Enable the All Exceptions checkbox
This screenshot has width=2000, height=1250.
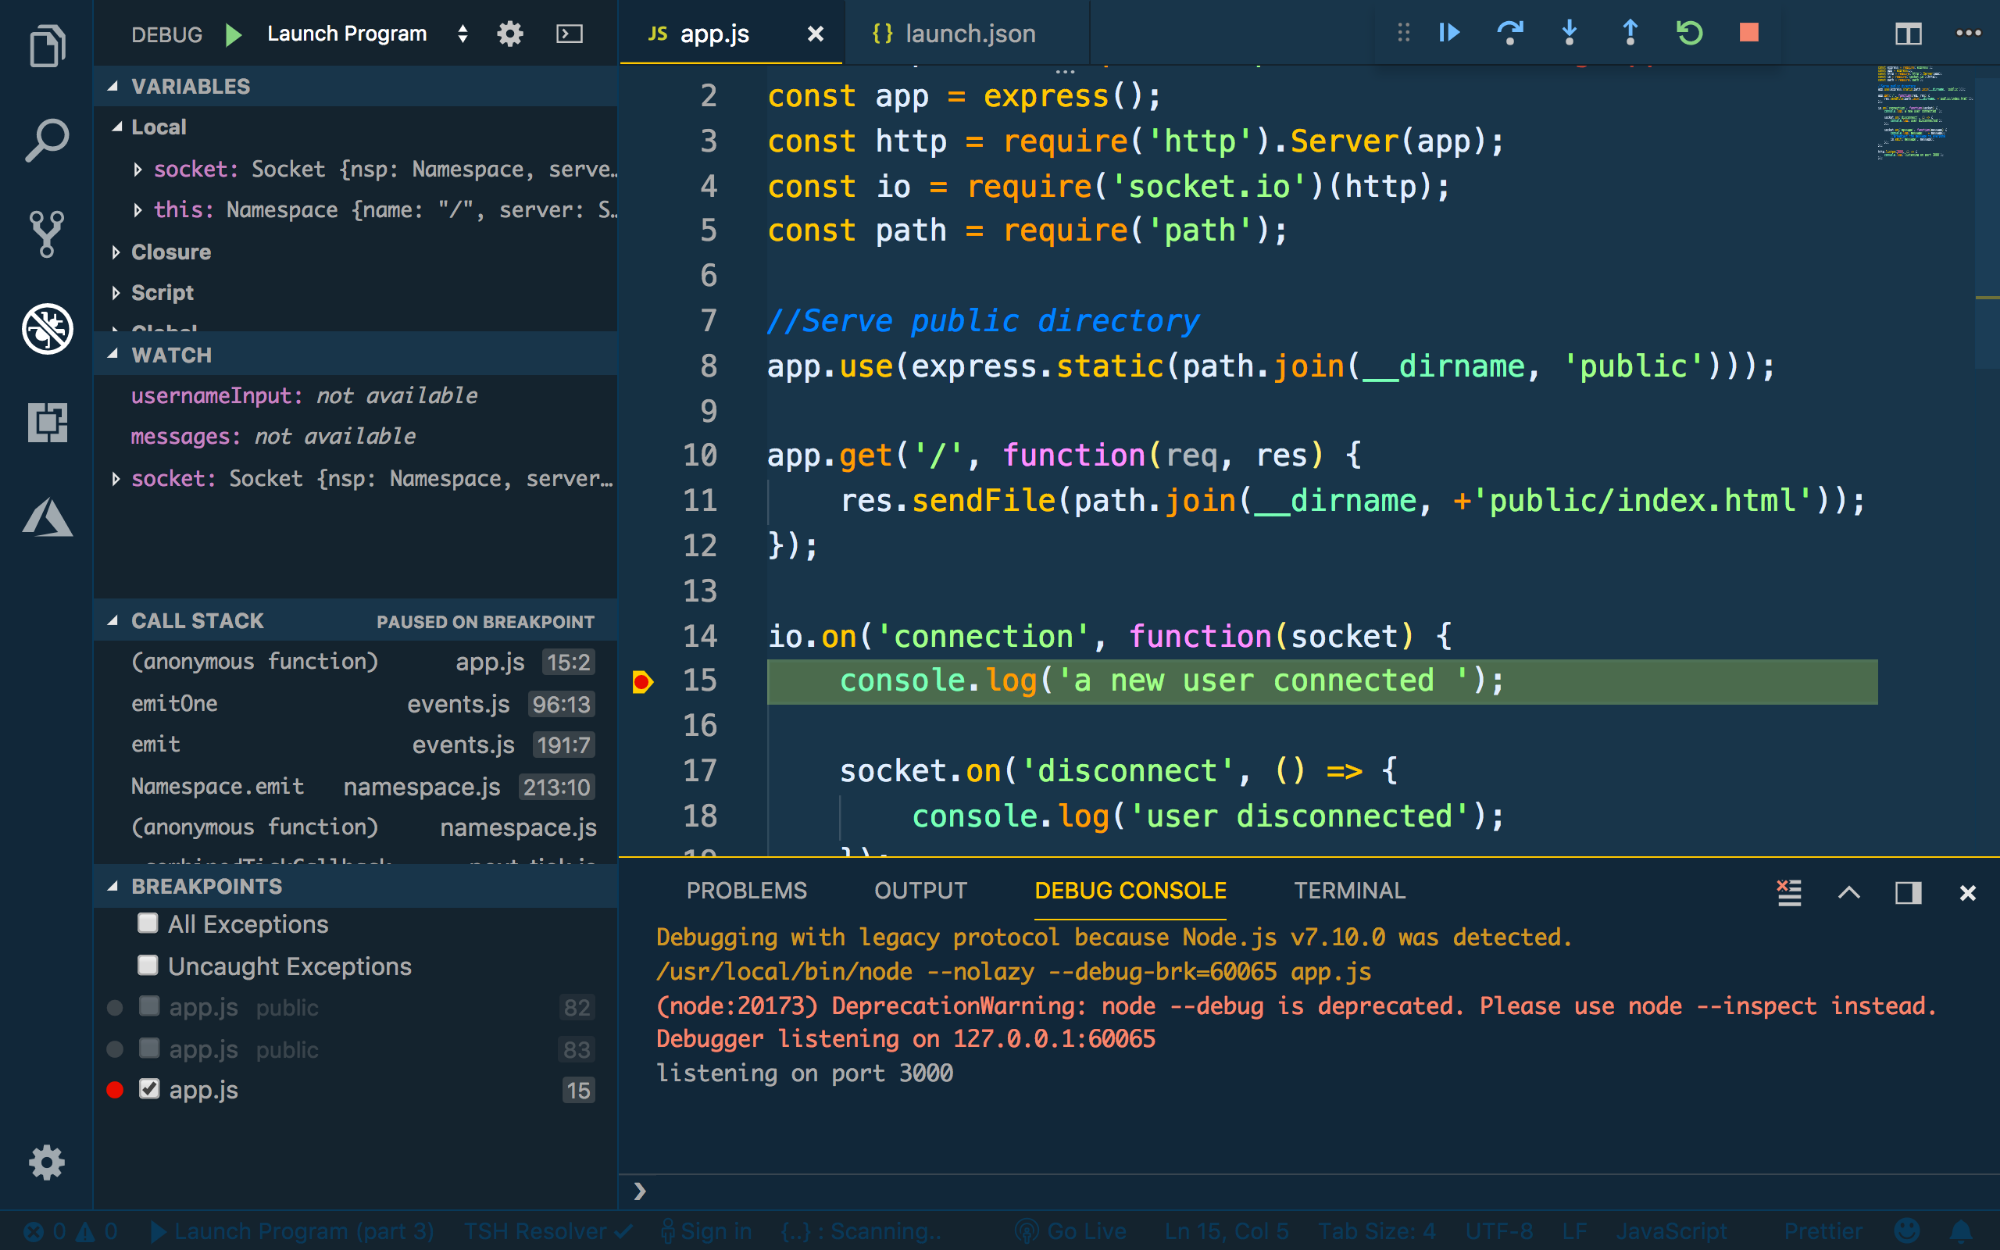tap(148, 923)
